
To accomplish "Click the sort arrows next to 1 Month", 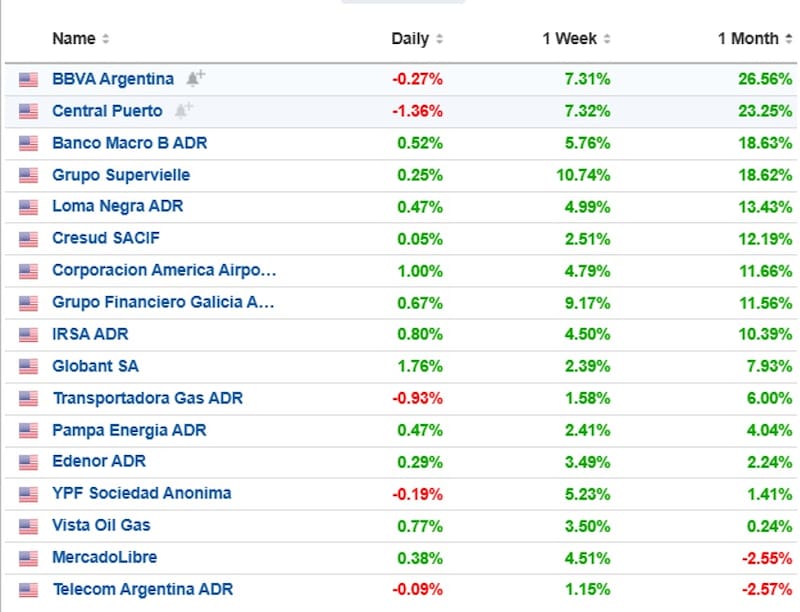I will click(788, 39).
